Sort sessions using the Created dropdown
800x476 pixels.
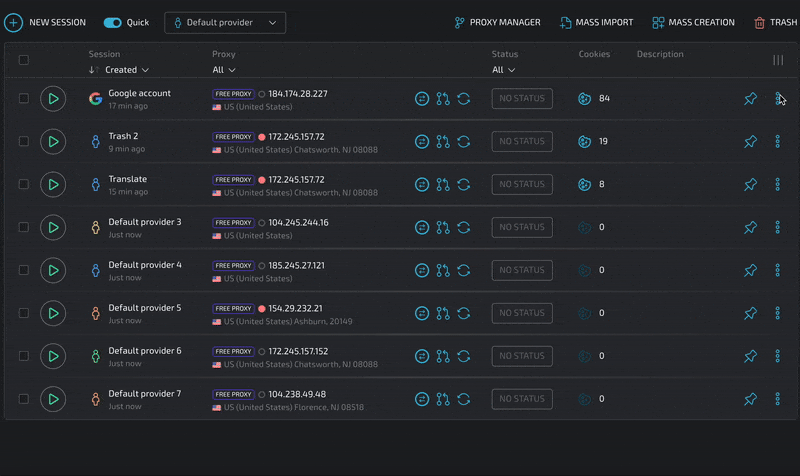(127, 70)
